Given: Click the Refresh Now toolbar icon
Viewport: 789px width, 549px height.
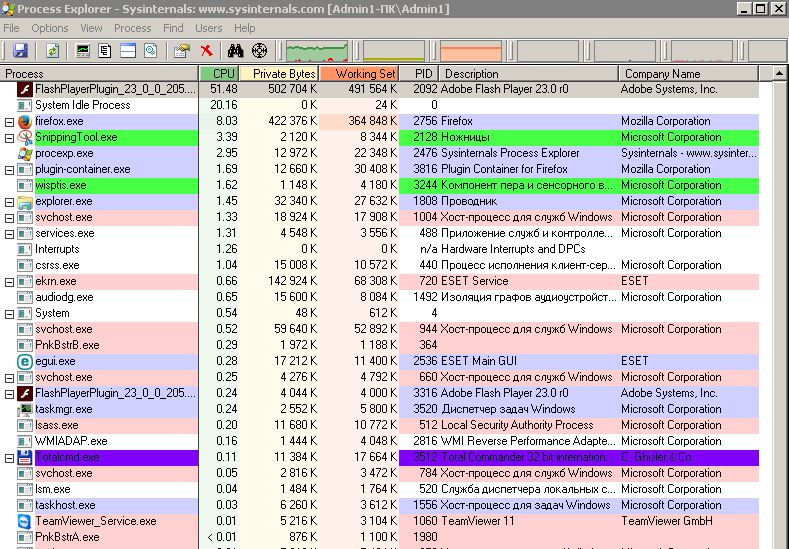Looking at the screenshot, I should click(x=52, y=50).
